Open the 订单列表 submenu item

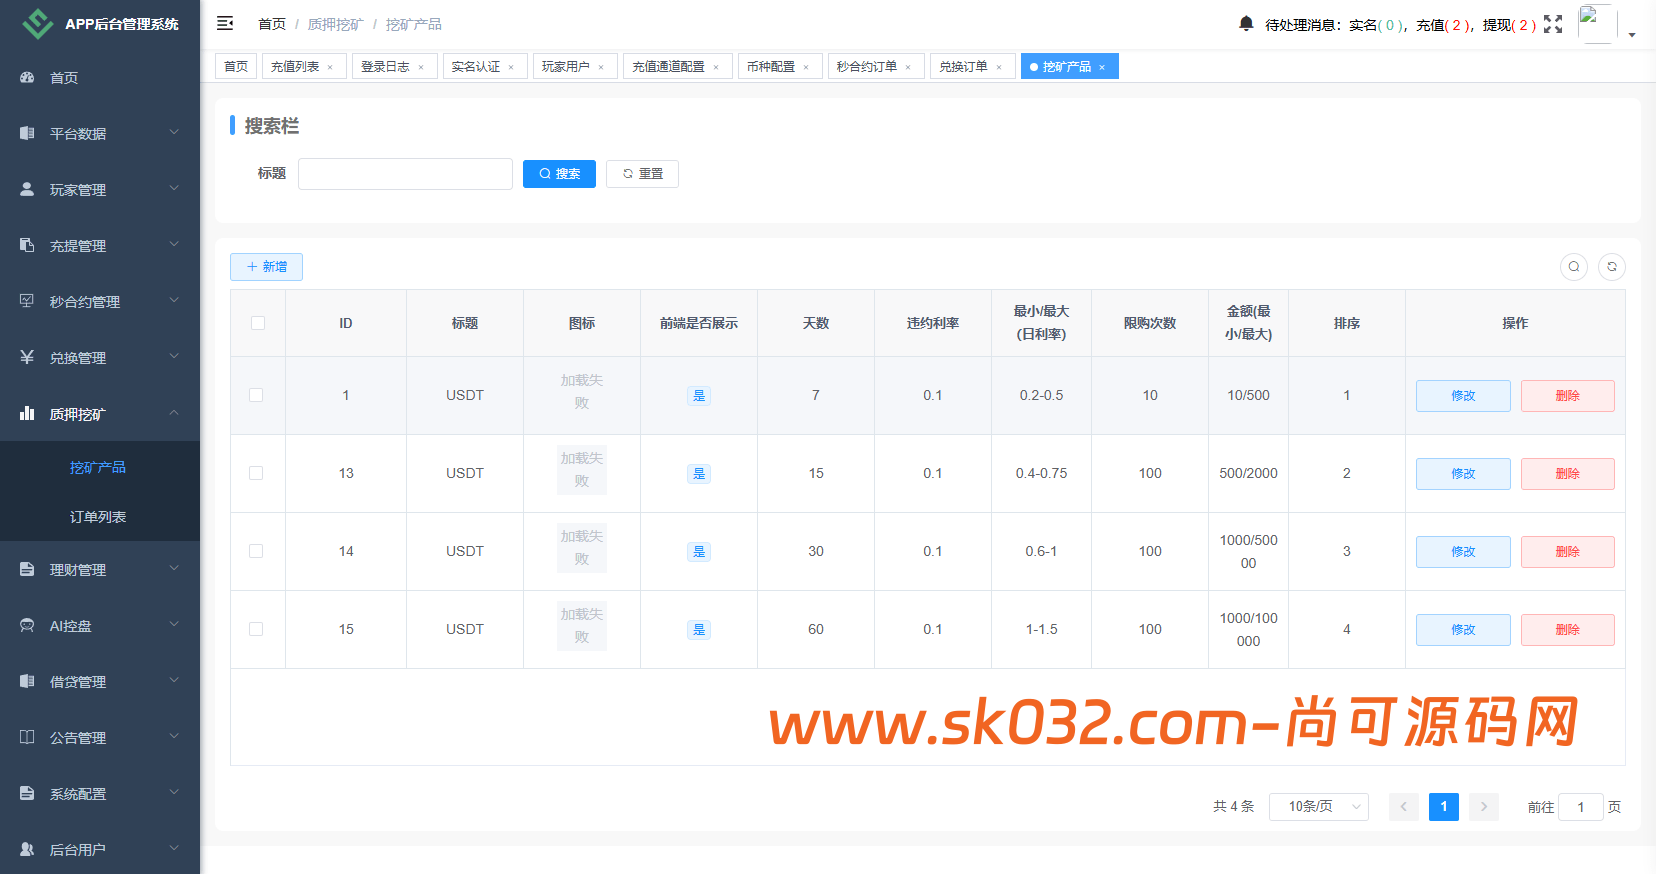100,517
